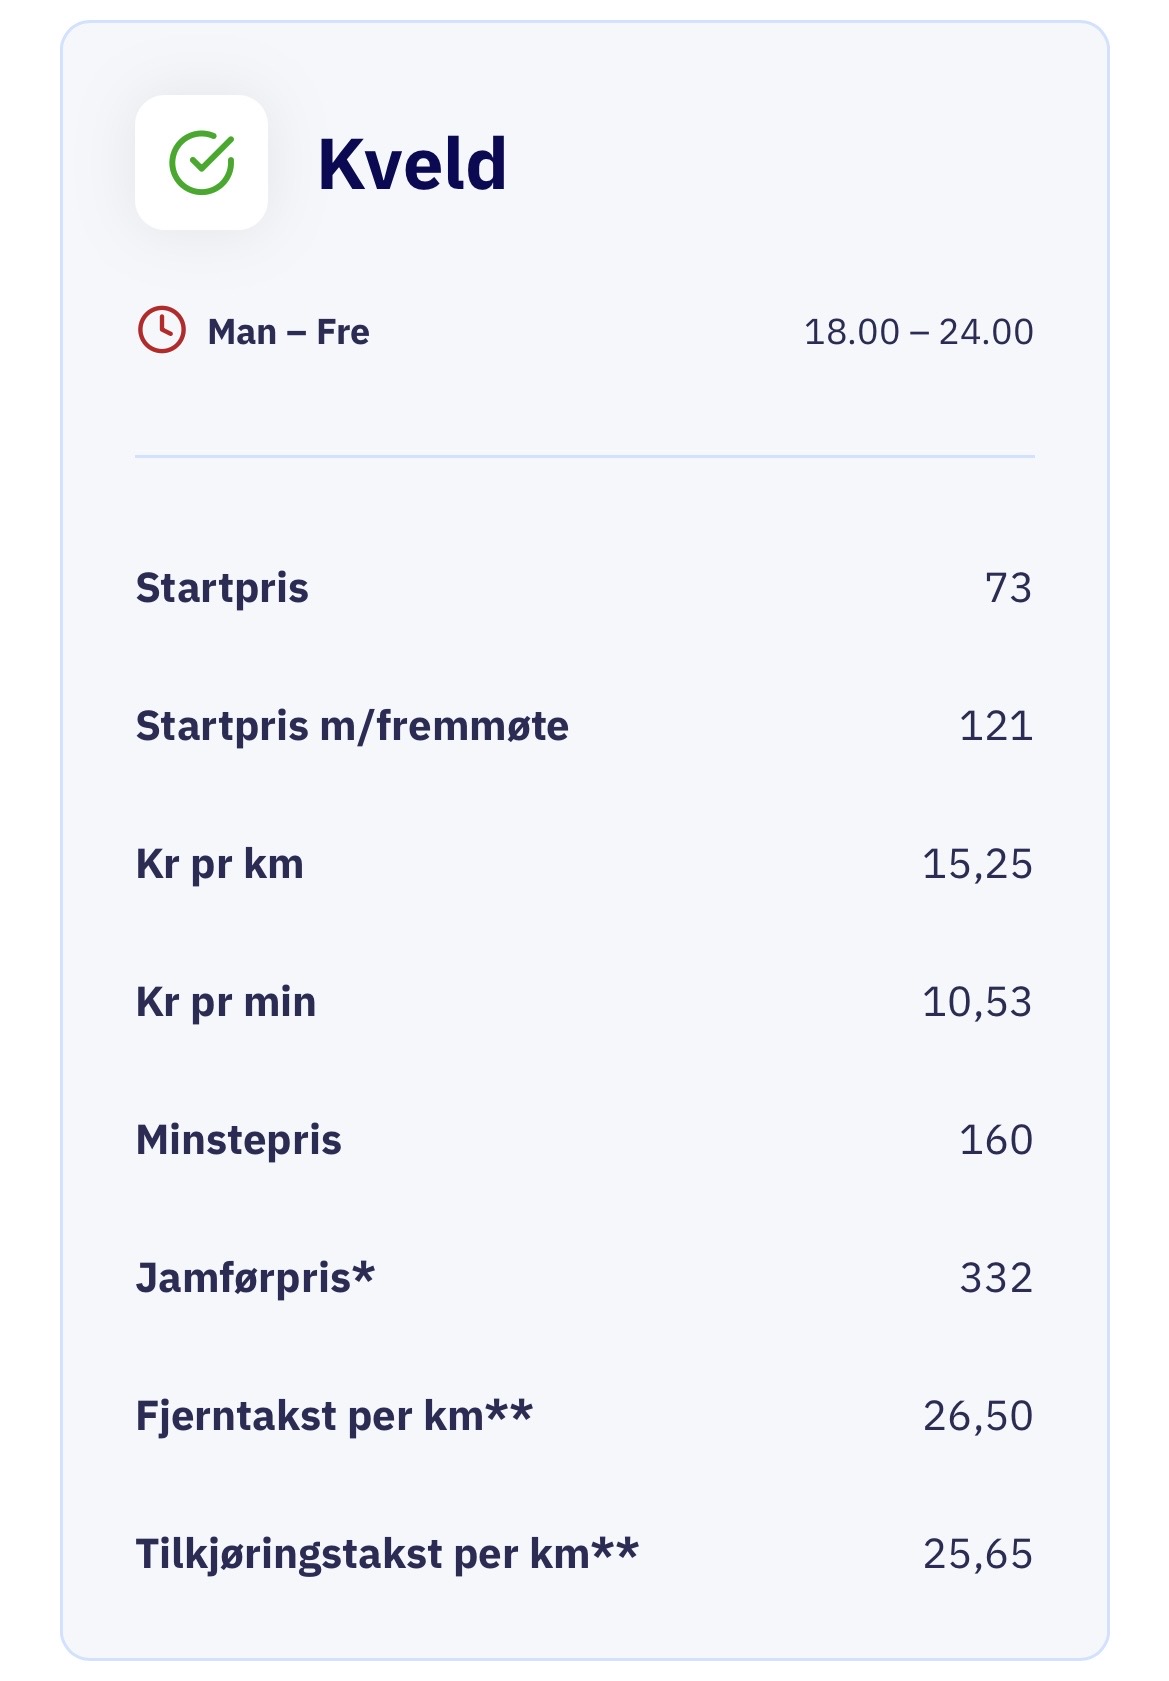
Task: Click the Jamførpris value 332
Action: click(x=996, y=1278)
